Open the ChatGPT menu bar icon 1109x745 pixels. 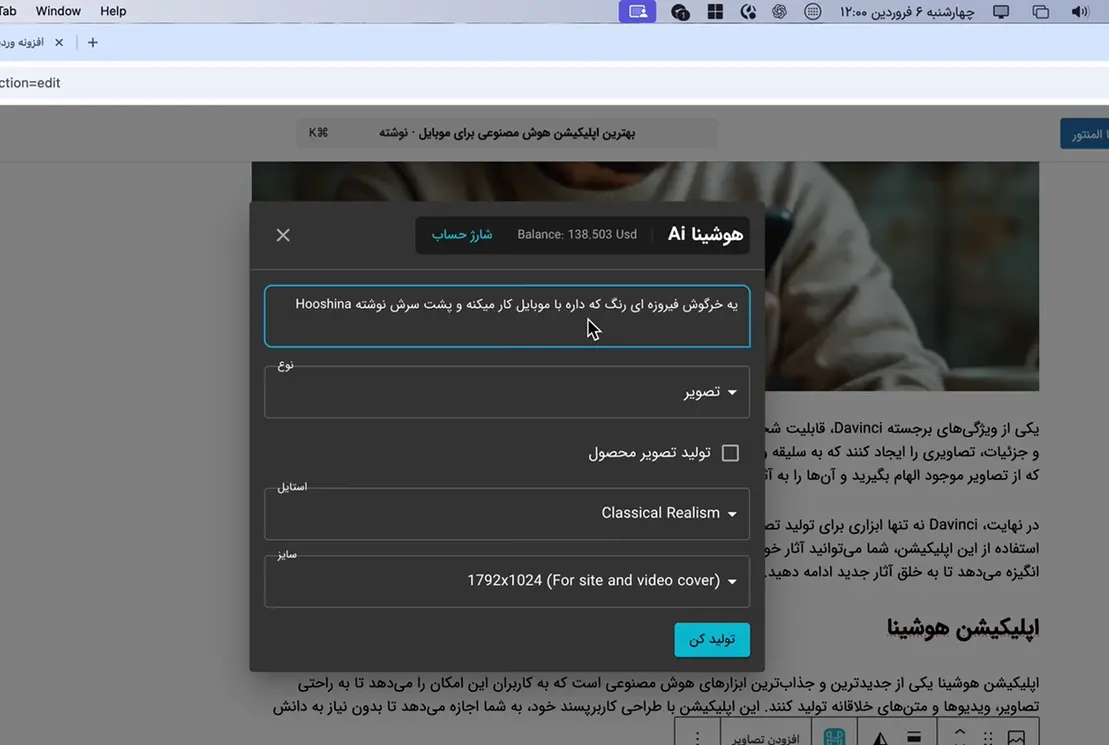click(779, 11)
